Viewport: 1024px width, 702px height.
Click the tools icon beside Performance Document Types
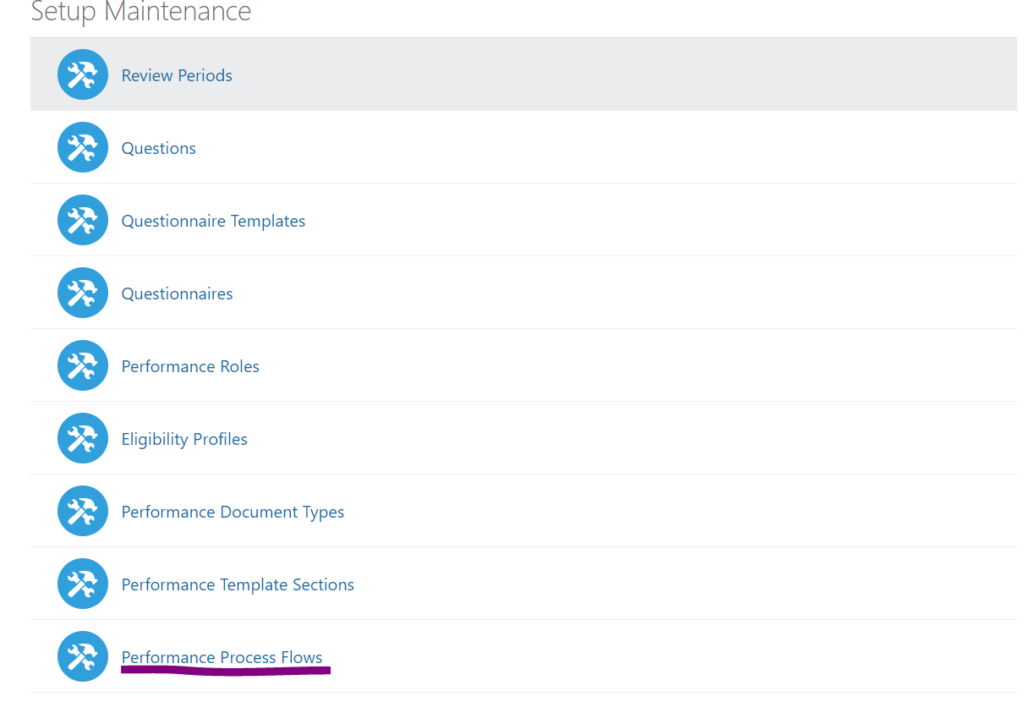point(82,511)
